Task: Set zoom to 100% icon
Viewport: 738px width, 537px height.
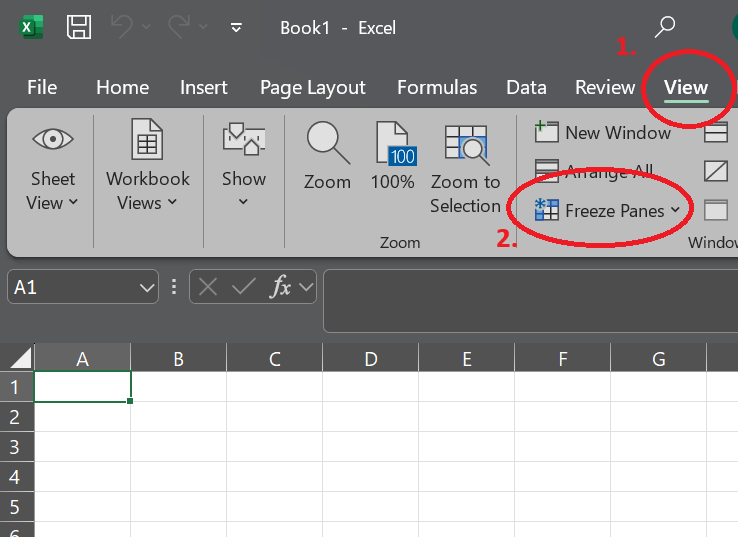Action: tap(393, 155)
